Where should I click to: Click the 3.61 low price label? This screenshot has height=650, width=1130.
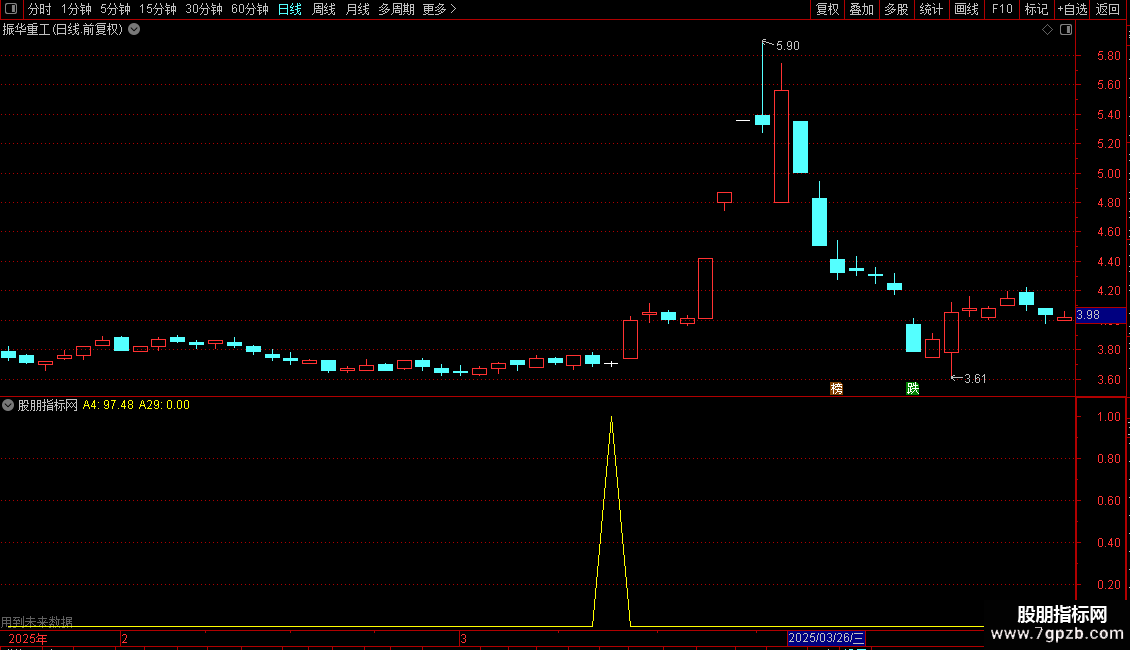pos(975,379)
